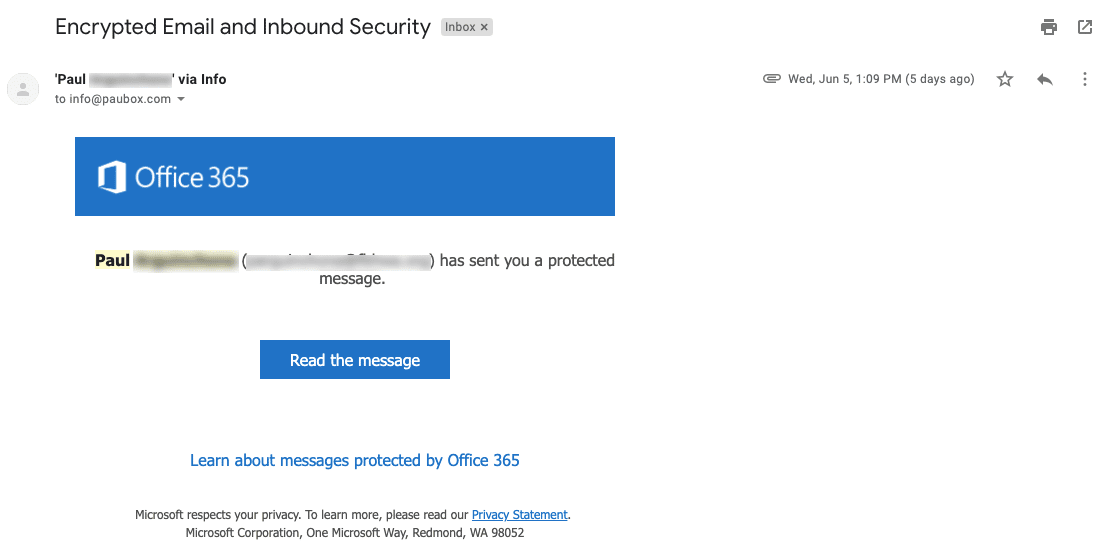Reply to the email with arrow icon

click(x=1045, y=79)
